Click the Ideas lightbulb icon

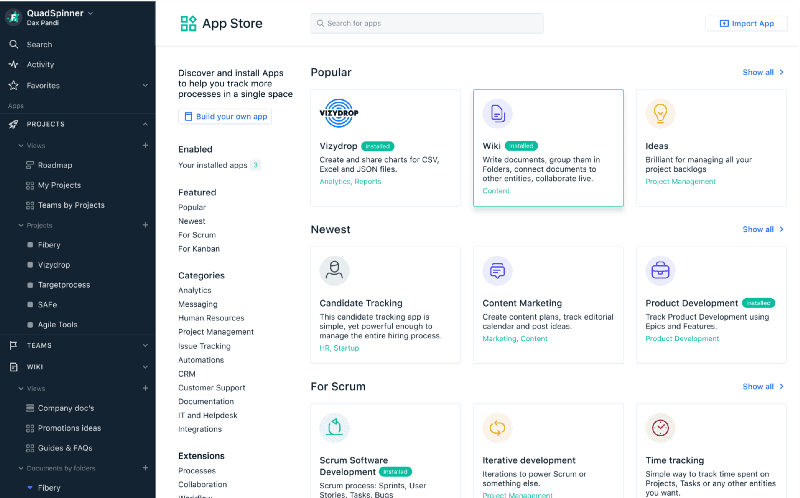(x=660, y=114)
